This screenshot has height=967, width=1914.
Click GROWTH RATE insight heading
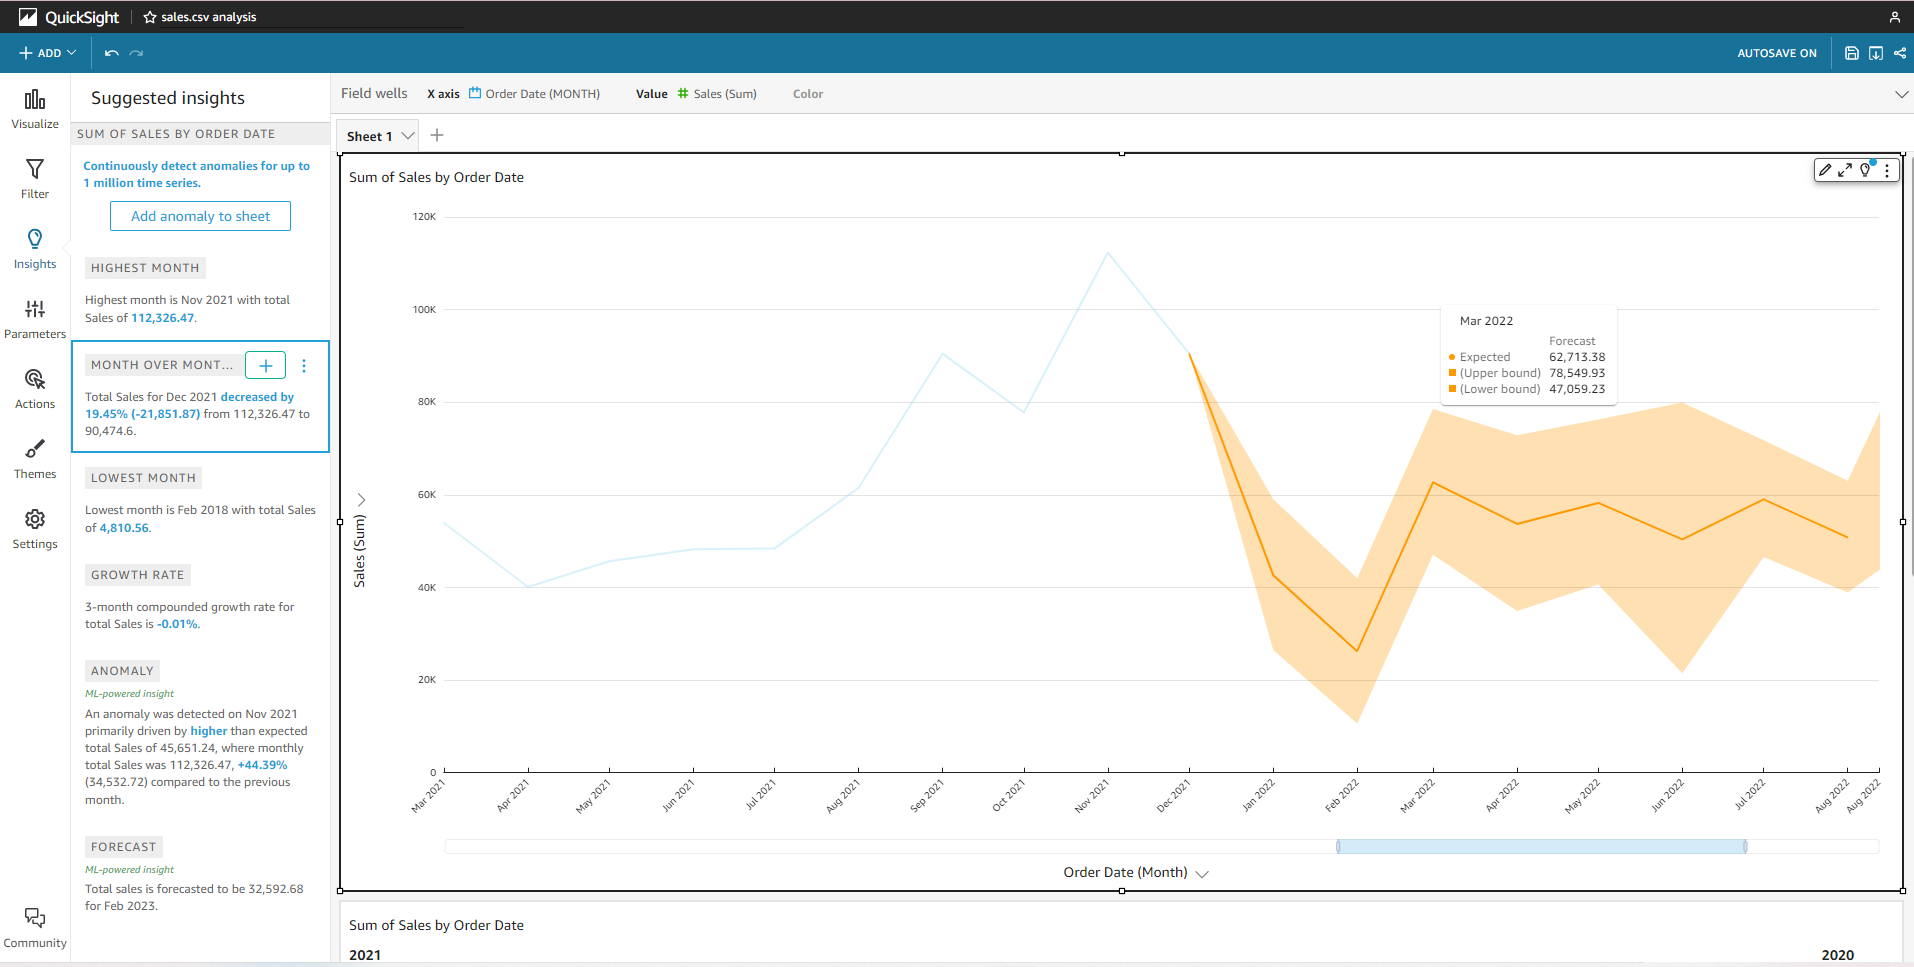138,575
